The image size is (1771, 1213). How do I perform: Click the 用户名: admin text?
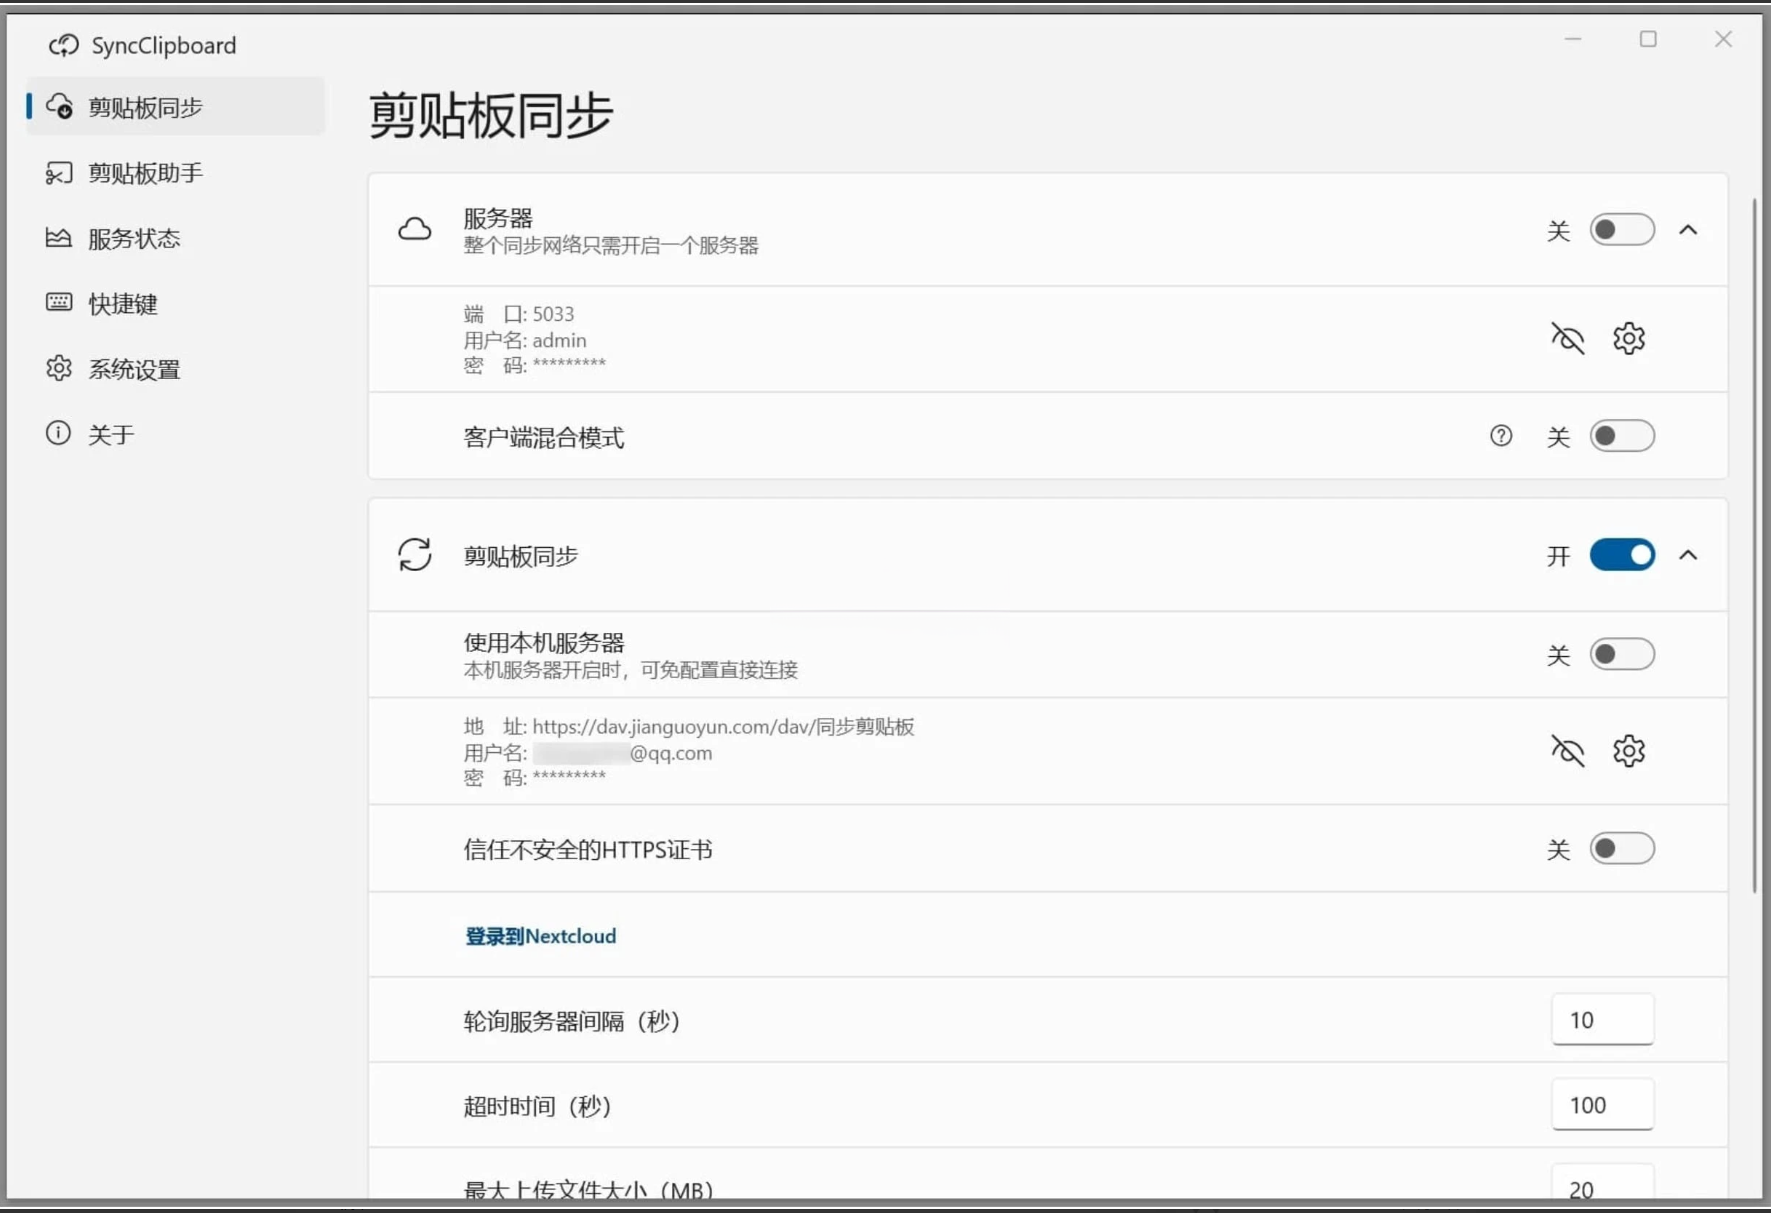point(525,340)
